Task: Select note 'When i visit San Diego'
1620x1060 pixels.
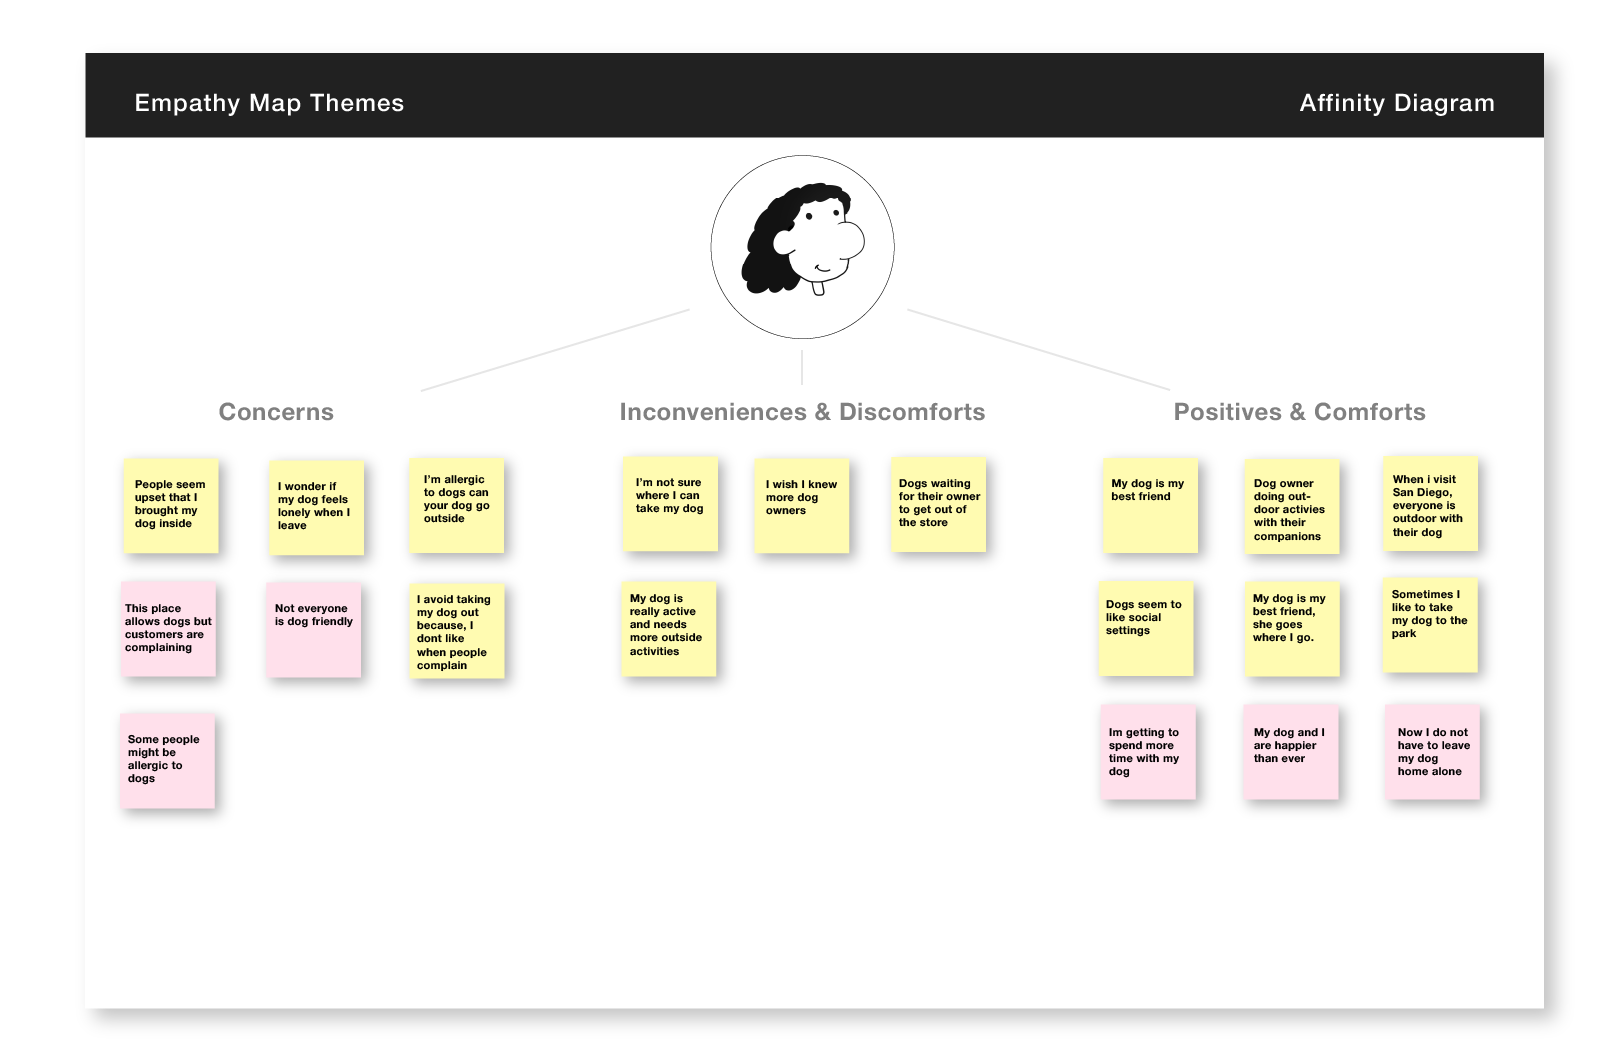Action: click(1431, 504)
